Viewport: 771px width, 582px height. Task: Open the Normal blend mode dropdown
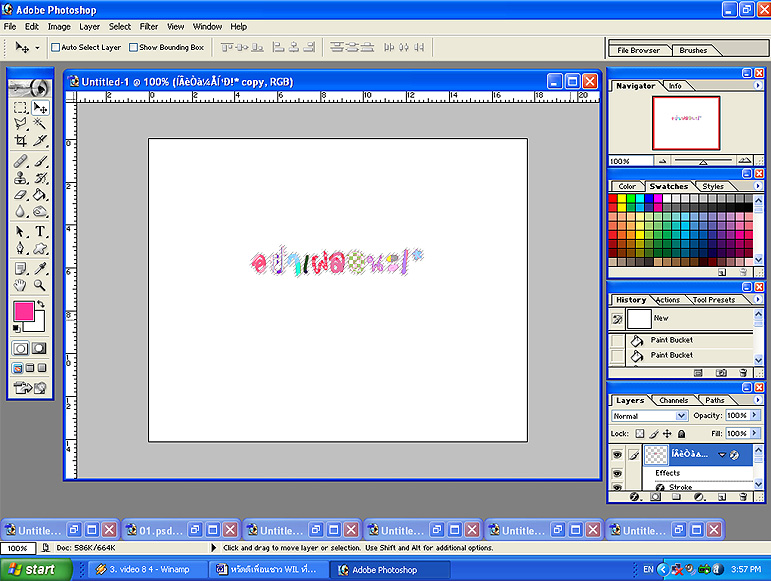coord(681,416)
